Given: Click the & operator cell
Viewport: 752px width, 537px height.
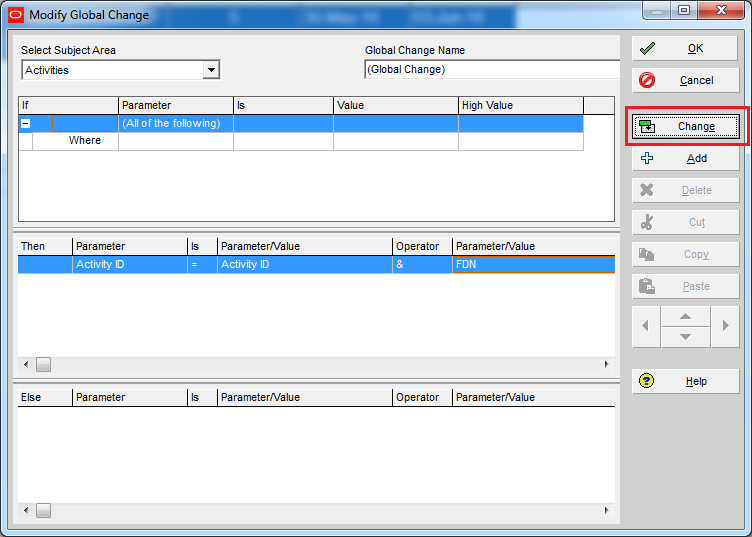Looking at the screenshot, I should (421, 265).
